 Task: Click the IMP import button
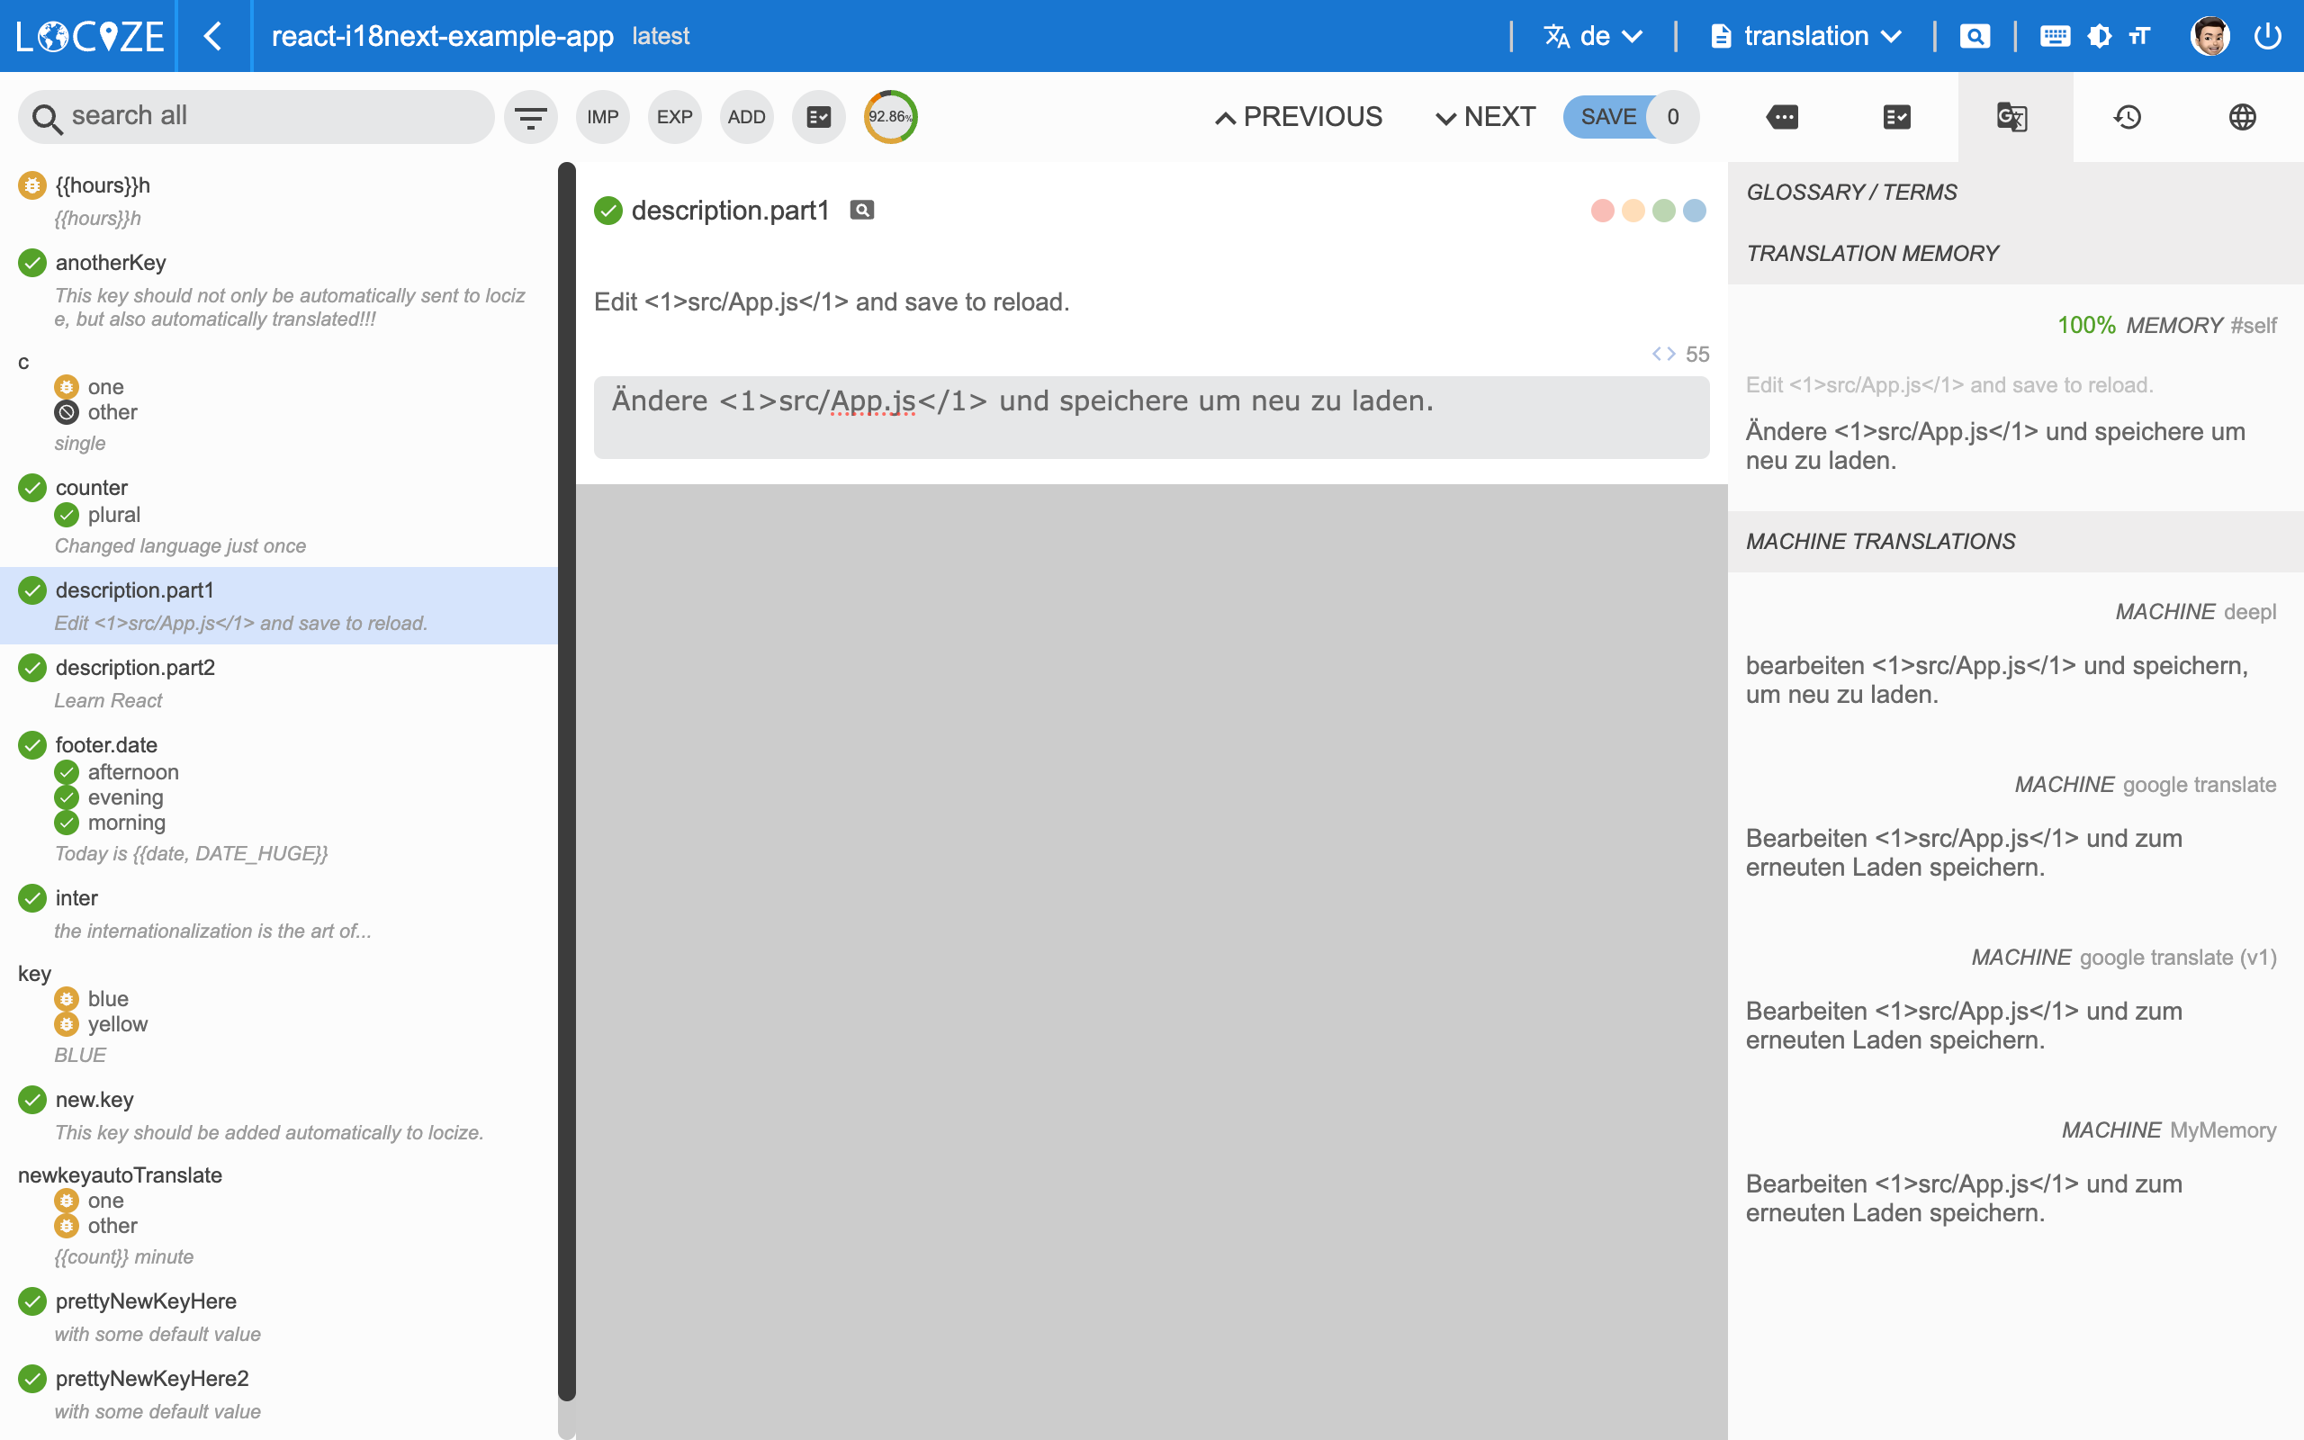click(x=602, y=117)
